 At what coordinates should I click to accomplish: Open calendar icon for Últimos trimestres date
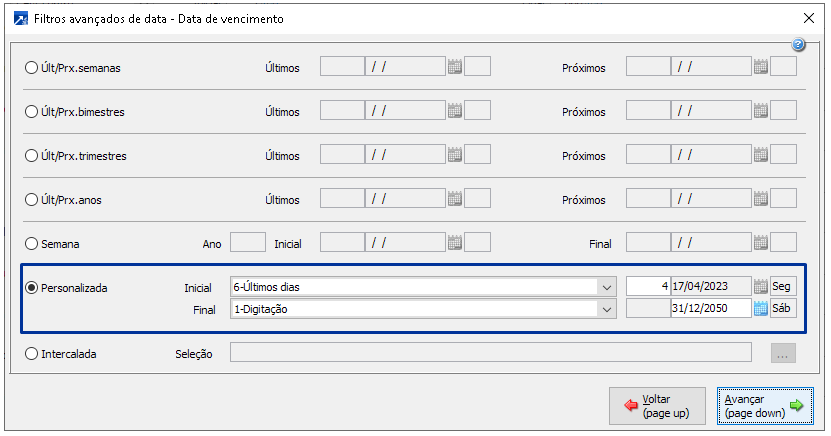pos(455,155)
